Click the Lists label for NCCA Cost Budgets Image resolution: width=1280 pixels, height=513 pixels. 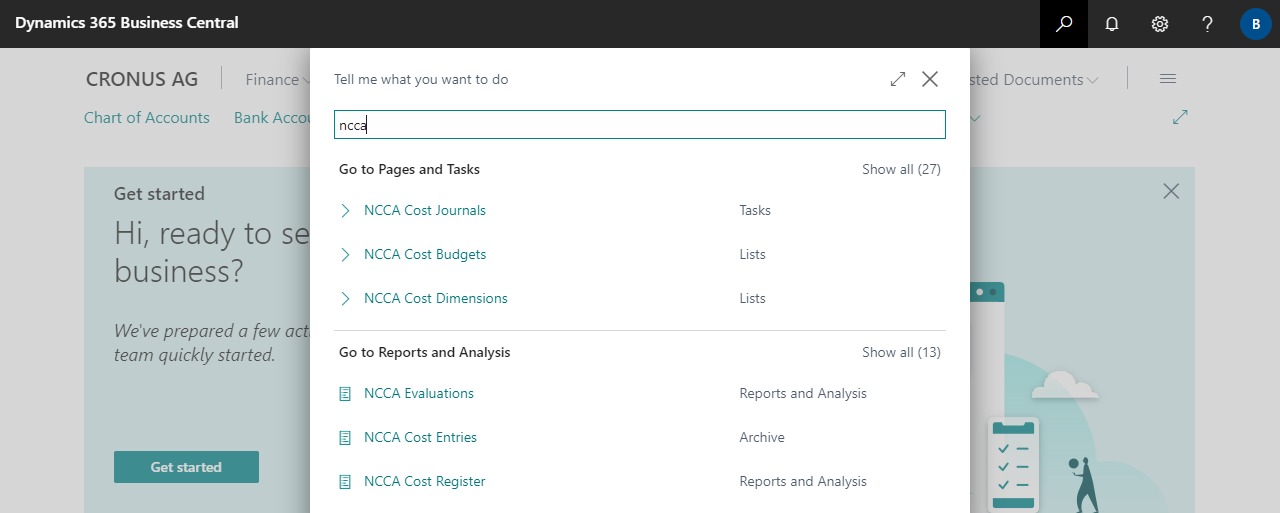click(x=752, y=254)
